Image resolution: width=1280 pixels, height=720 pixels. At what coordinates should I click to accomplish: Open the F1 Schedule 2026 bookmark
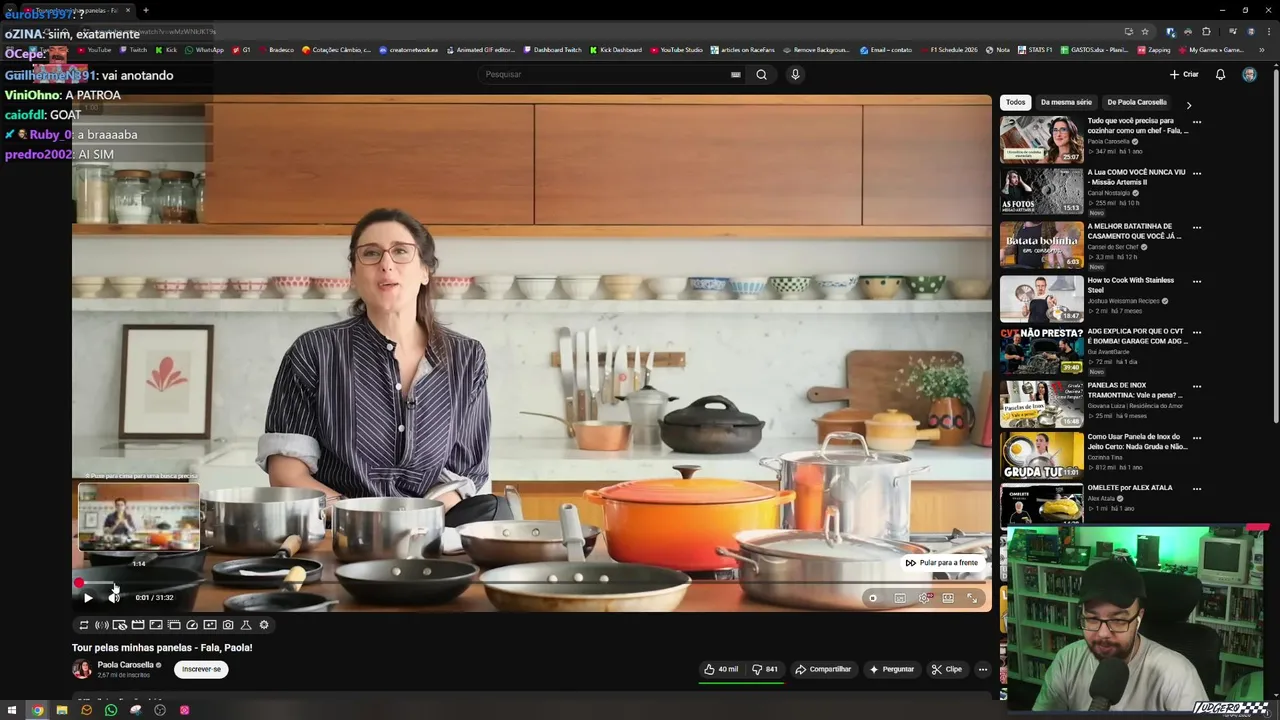947,50
